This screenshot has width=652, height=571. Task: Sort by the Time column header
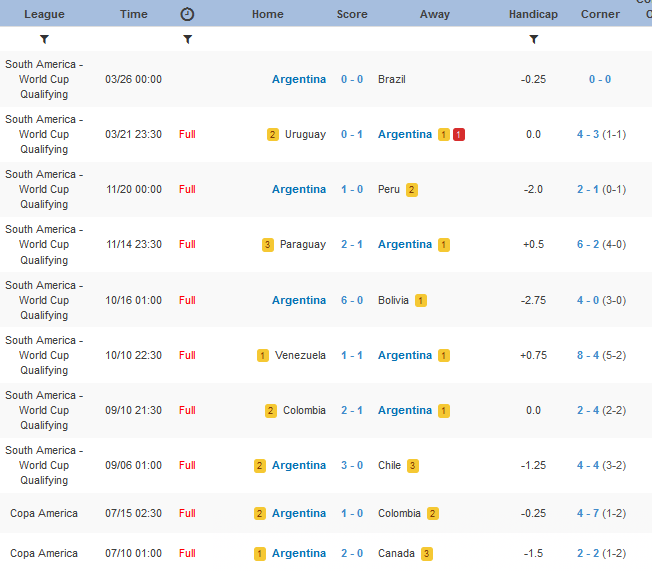[x=133, y=14]
